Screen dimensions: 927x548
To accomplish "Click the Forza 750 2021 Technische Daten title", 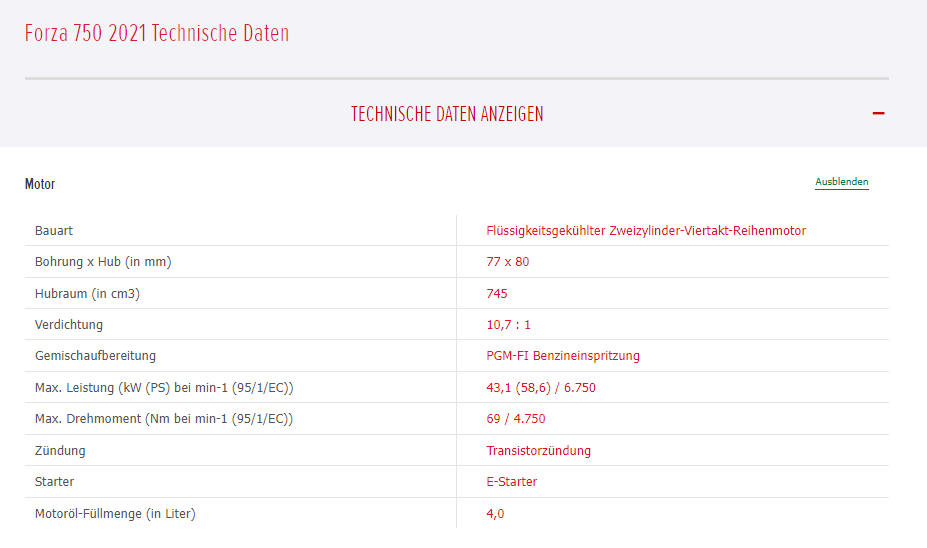I will point(157,33).
